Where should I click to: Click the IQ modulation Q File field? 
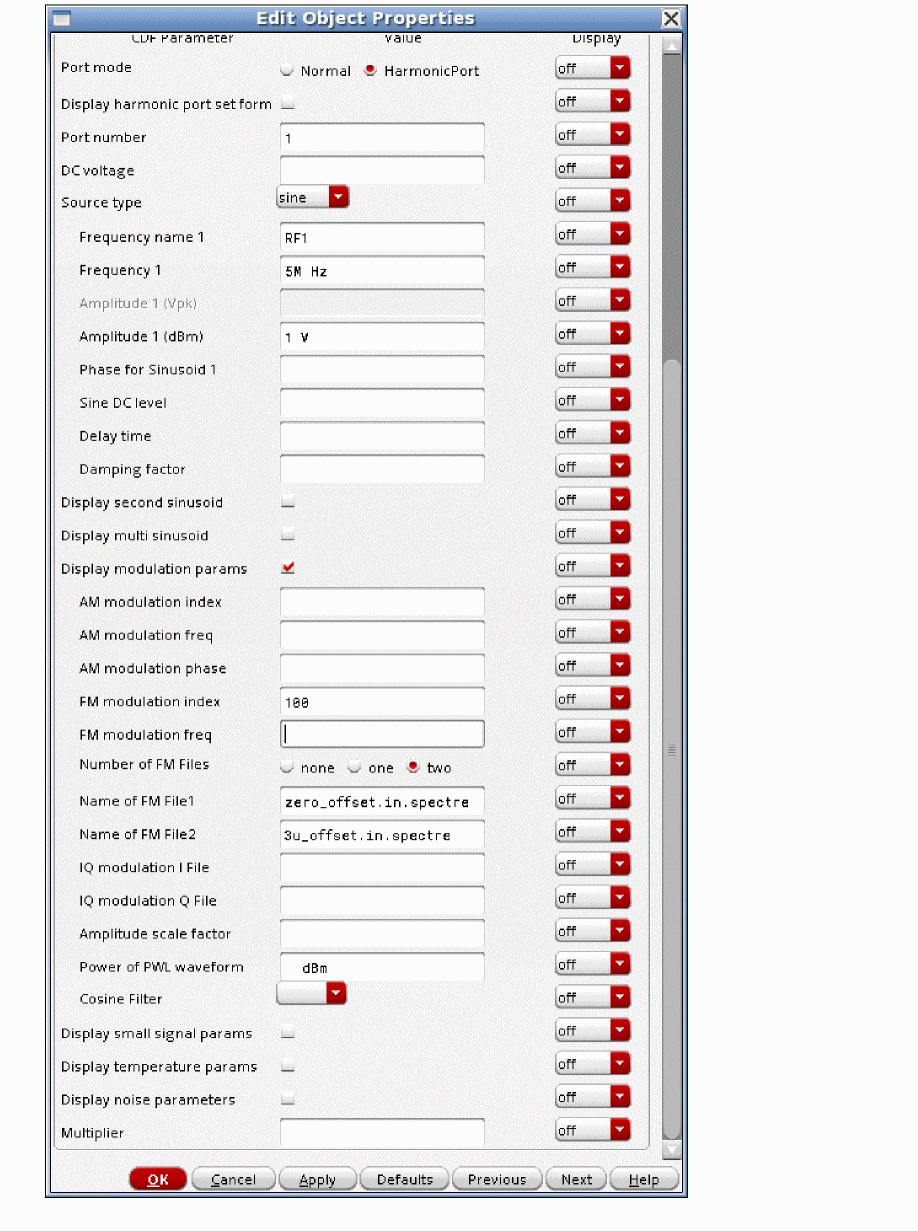382,900
